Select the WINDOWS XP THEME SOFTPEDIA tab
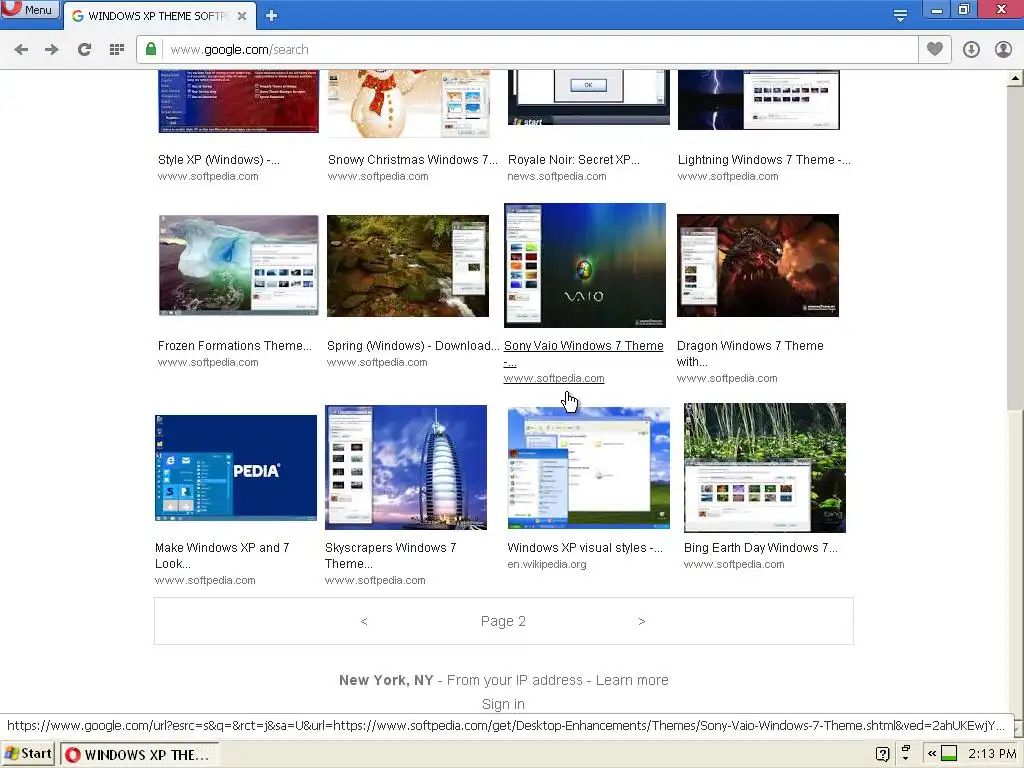Viewport: 1024px width, 768px height. (157, 16)
